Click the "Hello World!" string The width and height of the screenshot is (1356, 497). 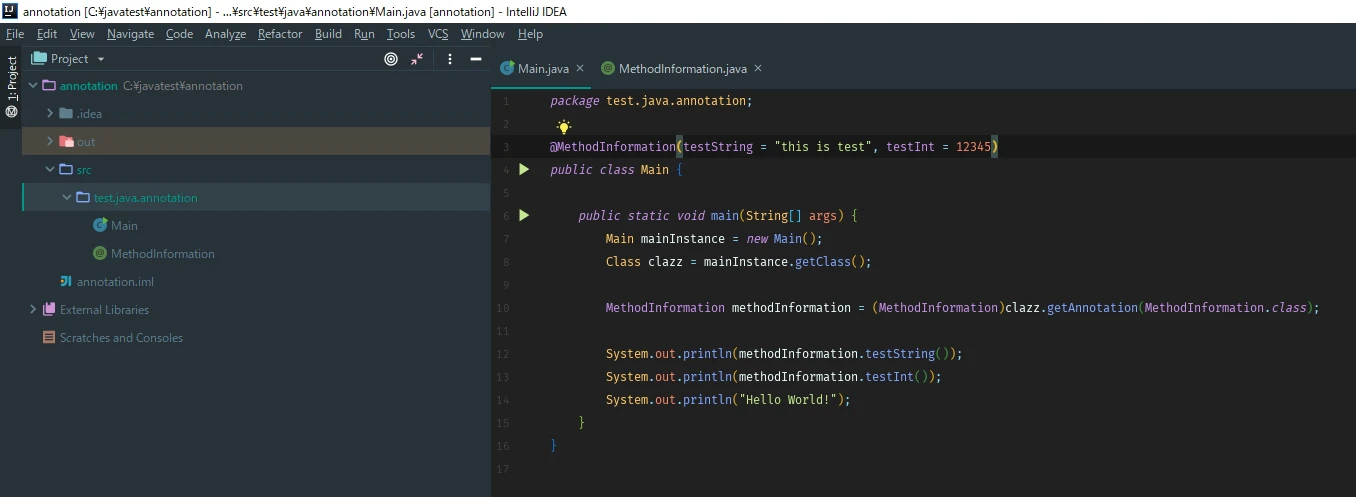click(x=790, y=400)
